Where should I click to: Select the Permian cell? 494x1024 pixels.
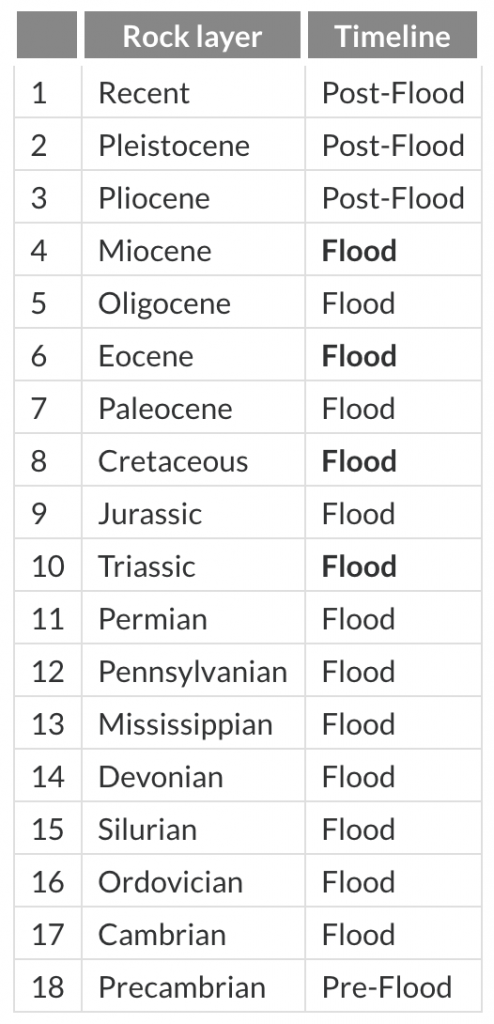[x=193, y=618]
